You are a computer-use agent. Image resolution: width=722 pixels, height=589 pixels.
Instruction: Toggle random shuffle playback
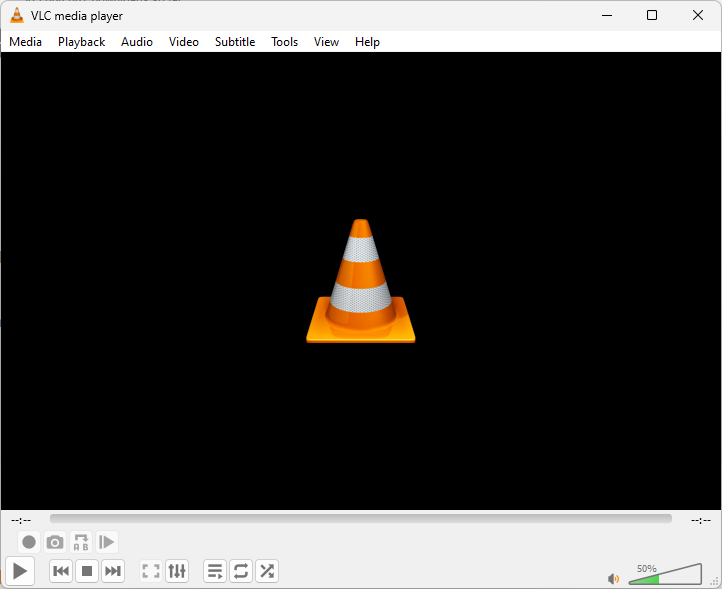click(x=267, y=571)
